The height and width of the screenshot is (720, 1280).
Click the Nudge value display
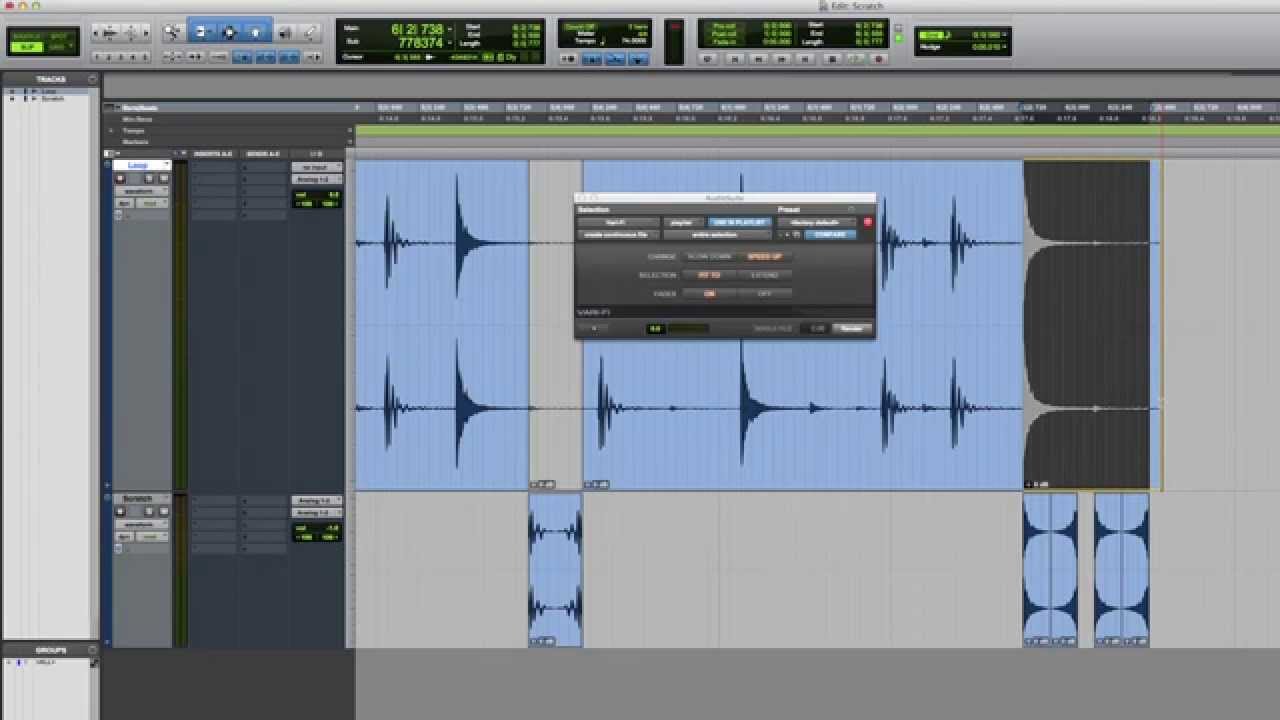[986, 47]
